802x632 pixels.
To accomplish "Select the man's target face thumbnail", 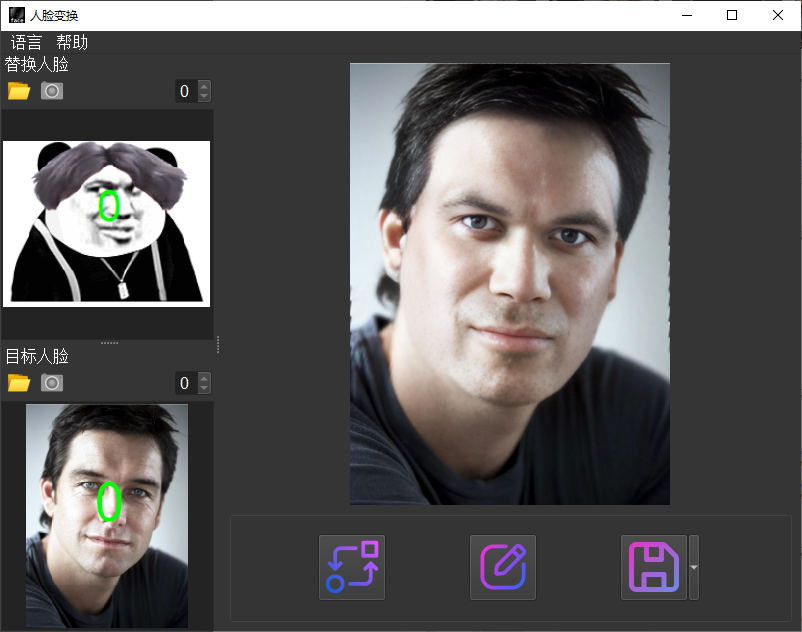I will click(x=106, y=515).
